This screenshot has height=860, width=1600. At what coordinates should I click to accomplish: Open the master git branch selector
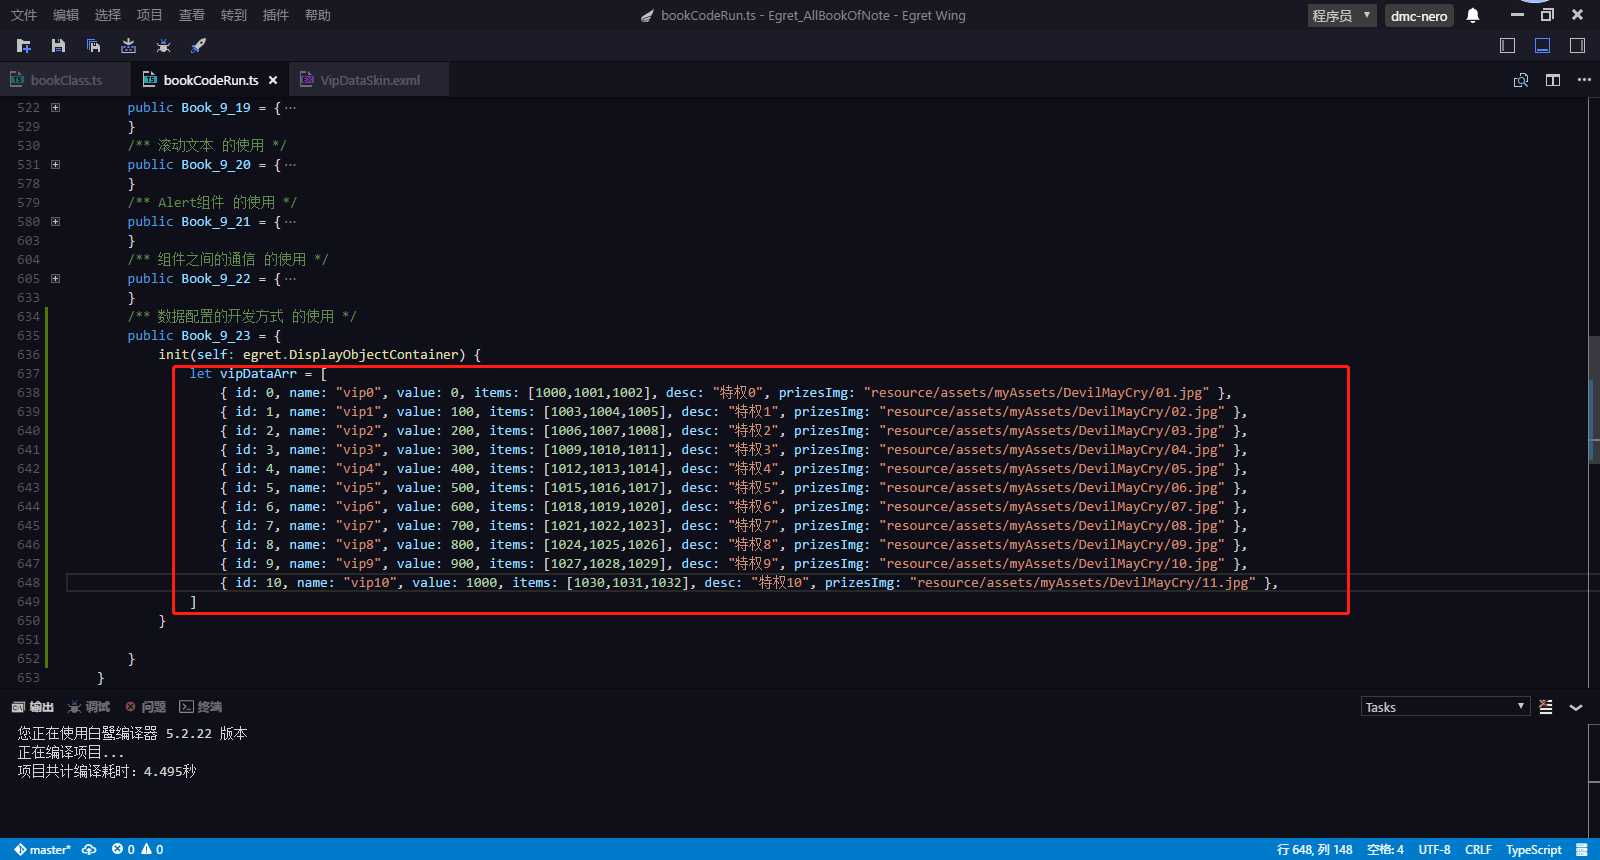coord(42,849)
